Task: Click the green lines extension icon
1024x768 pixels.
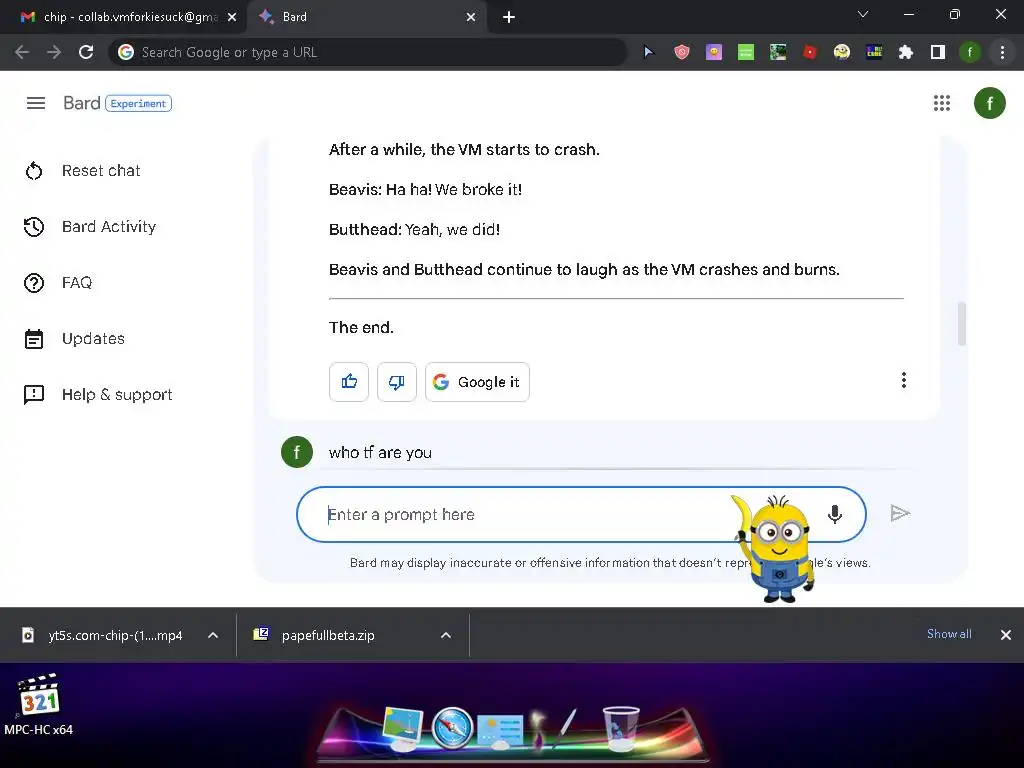Action: (x=746, y=52)
